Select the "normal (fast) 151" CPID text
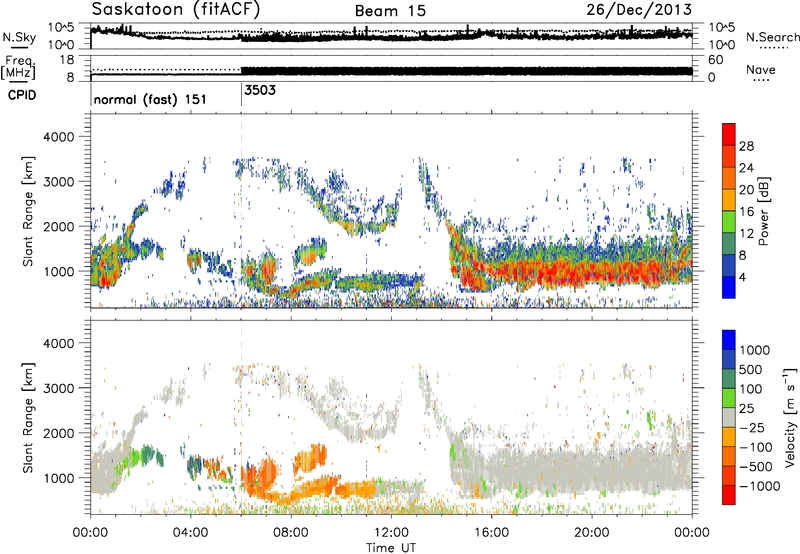Image resolution: width=800 pixels, height=554 pixels. [x=150, y=99]
